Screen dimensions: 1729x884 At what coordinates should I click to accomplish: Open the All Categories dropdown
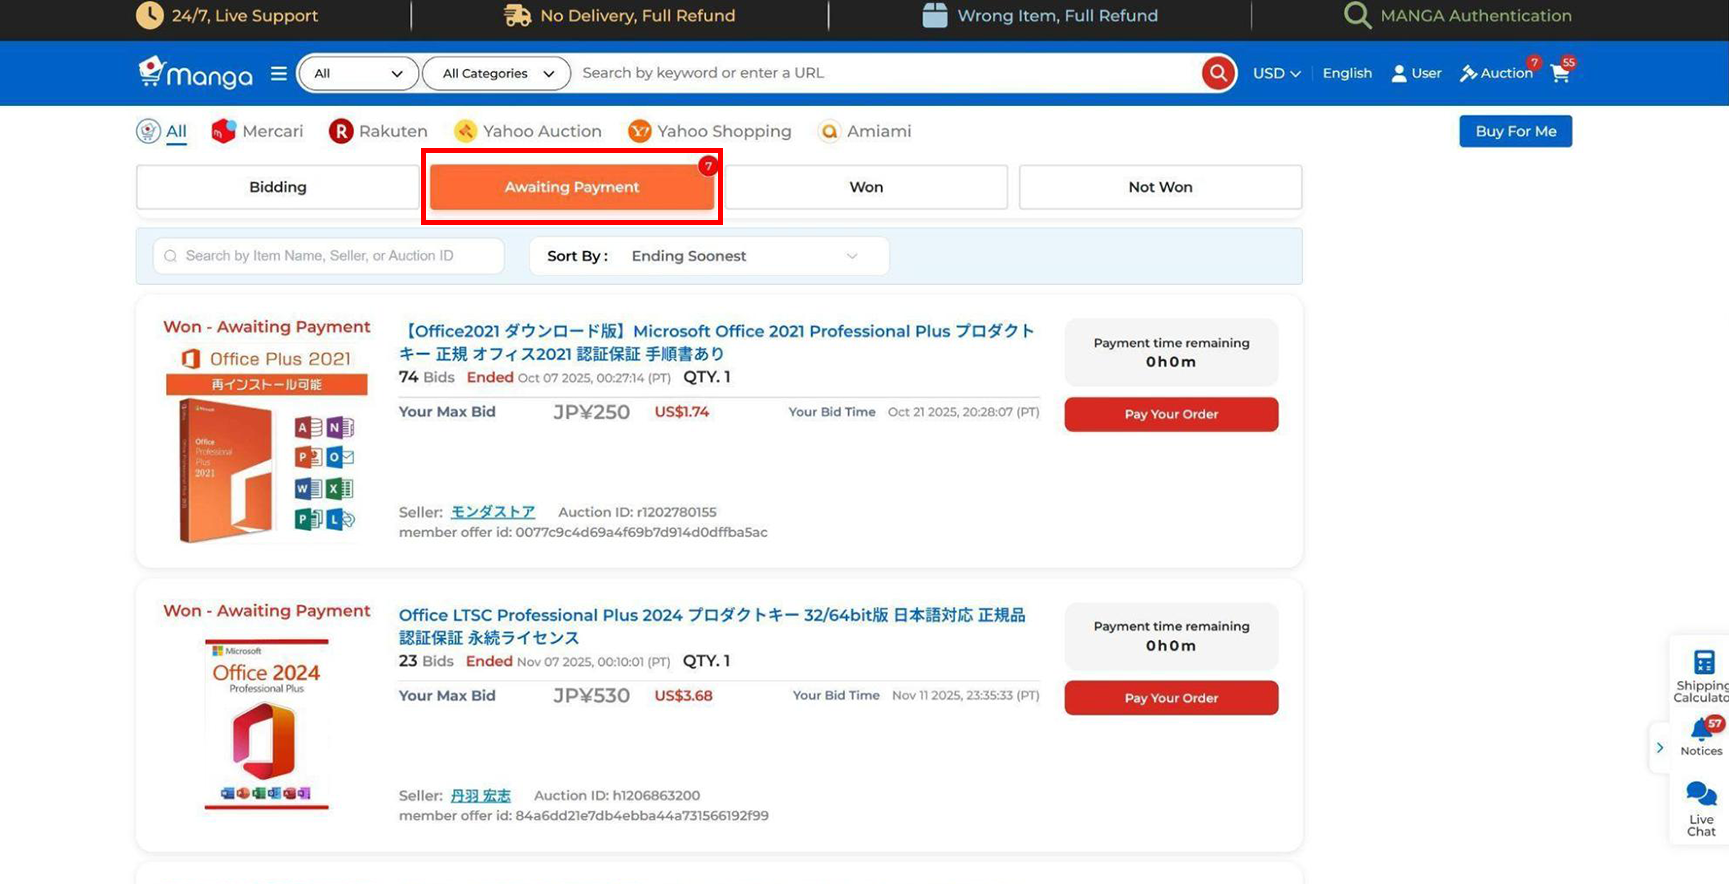(x=497, y=73)
